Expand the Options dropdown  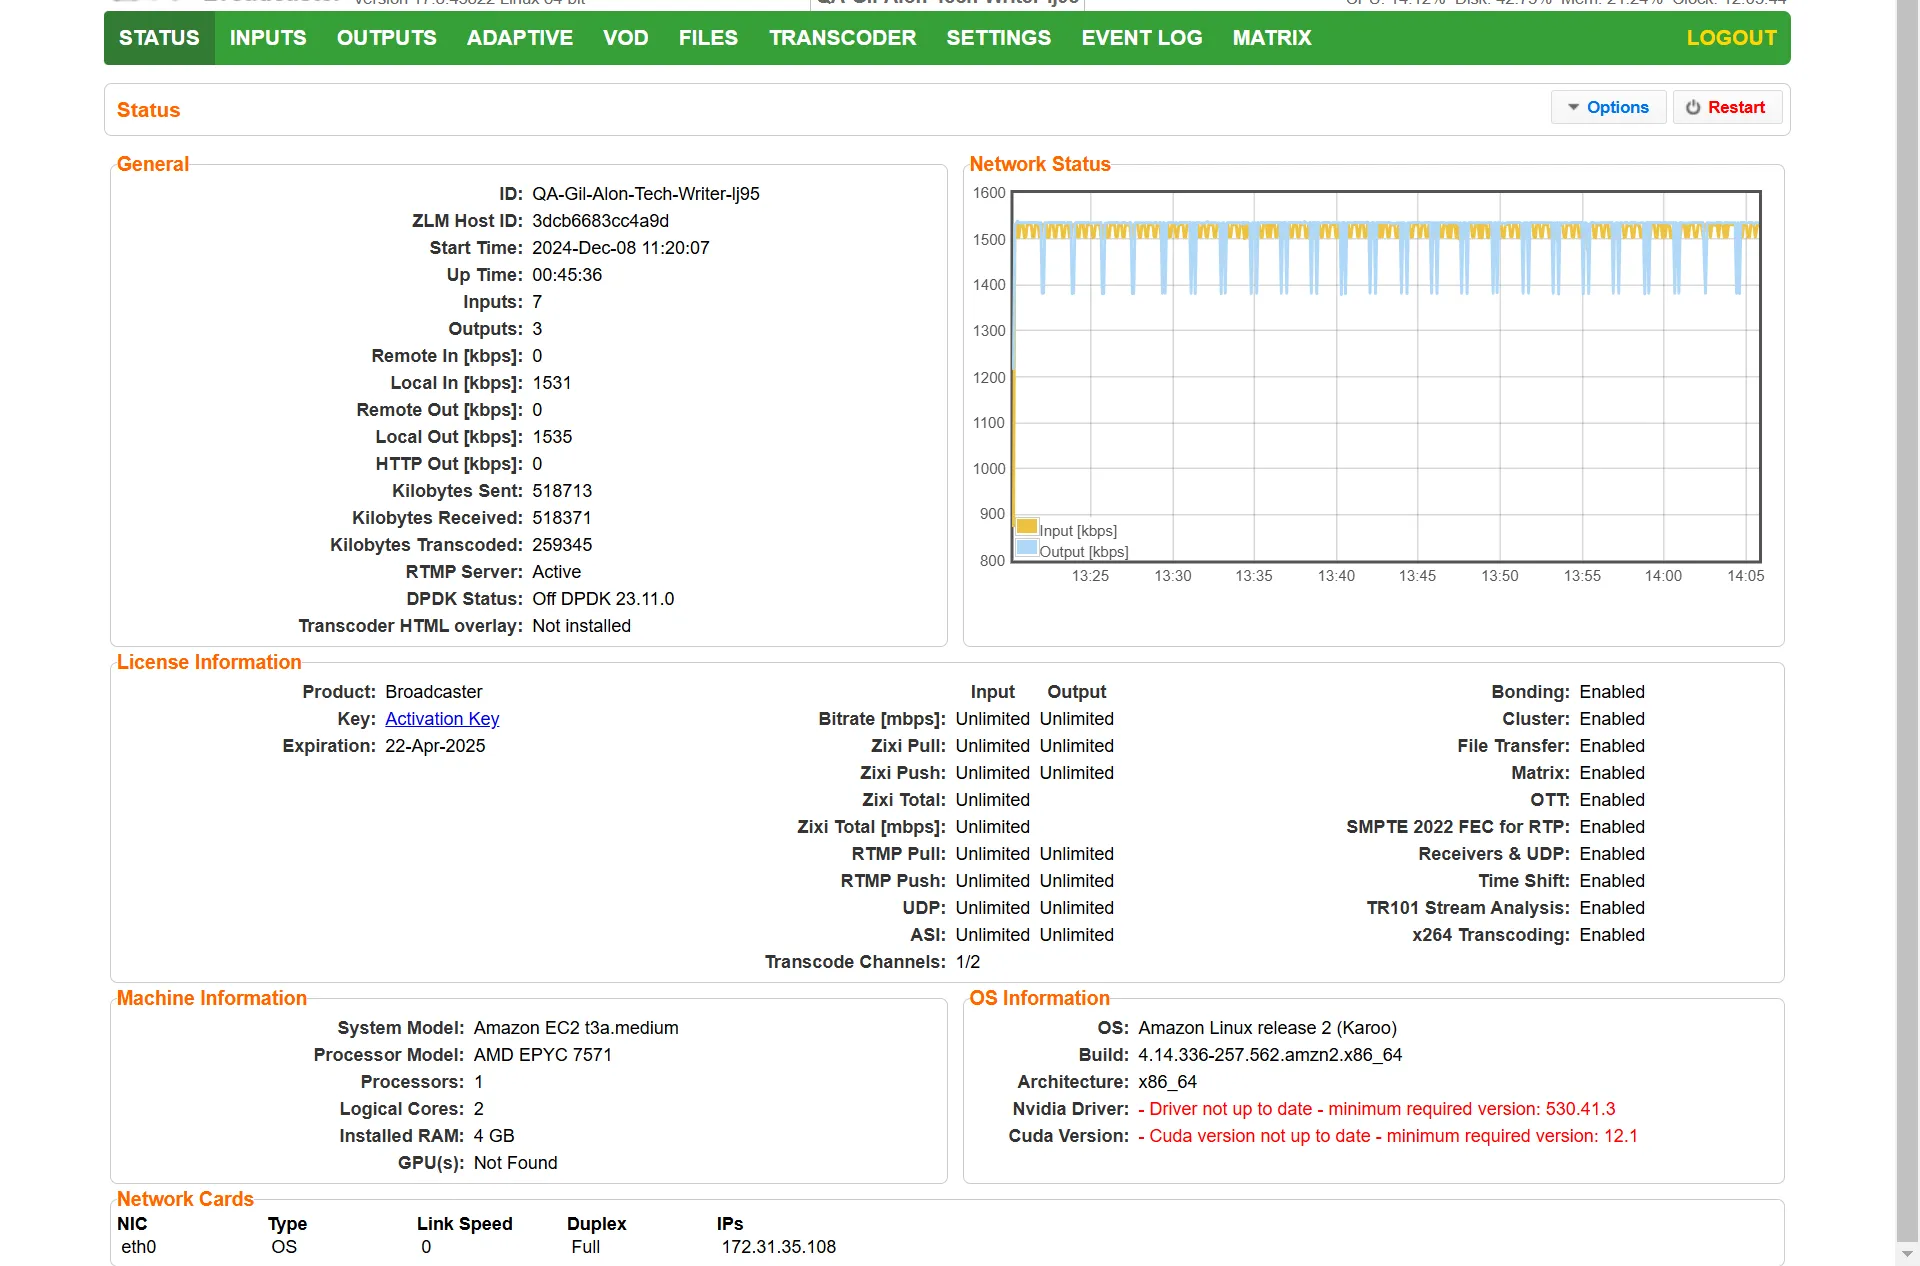point(1608,107)
